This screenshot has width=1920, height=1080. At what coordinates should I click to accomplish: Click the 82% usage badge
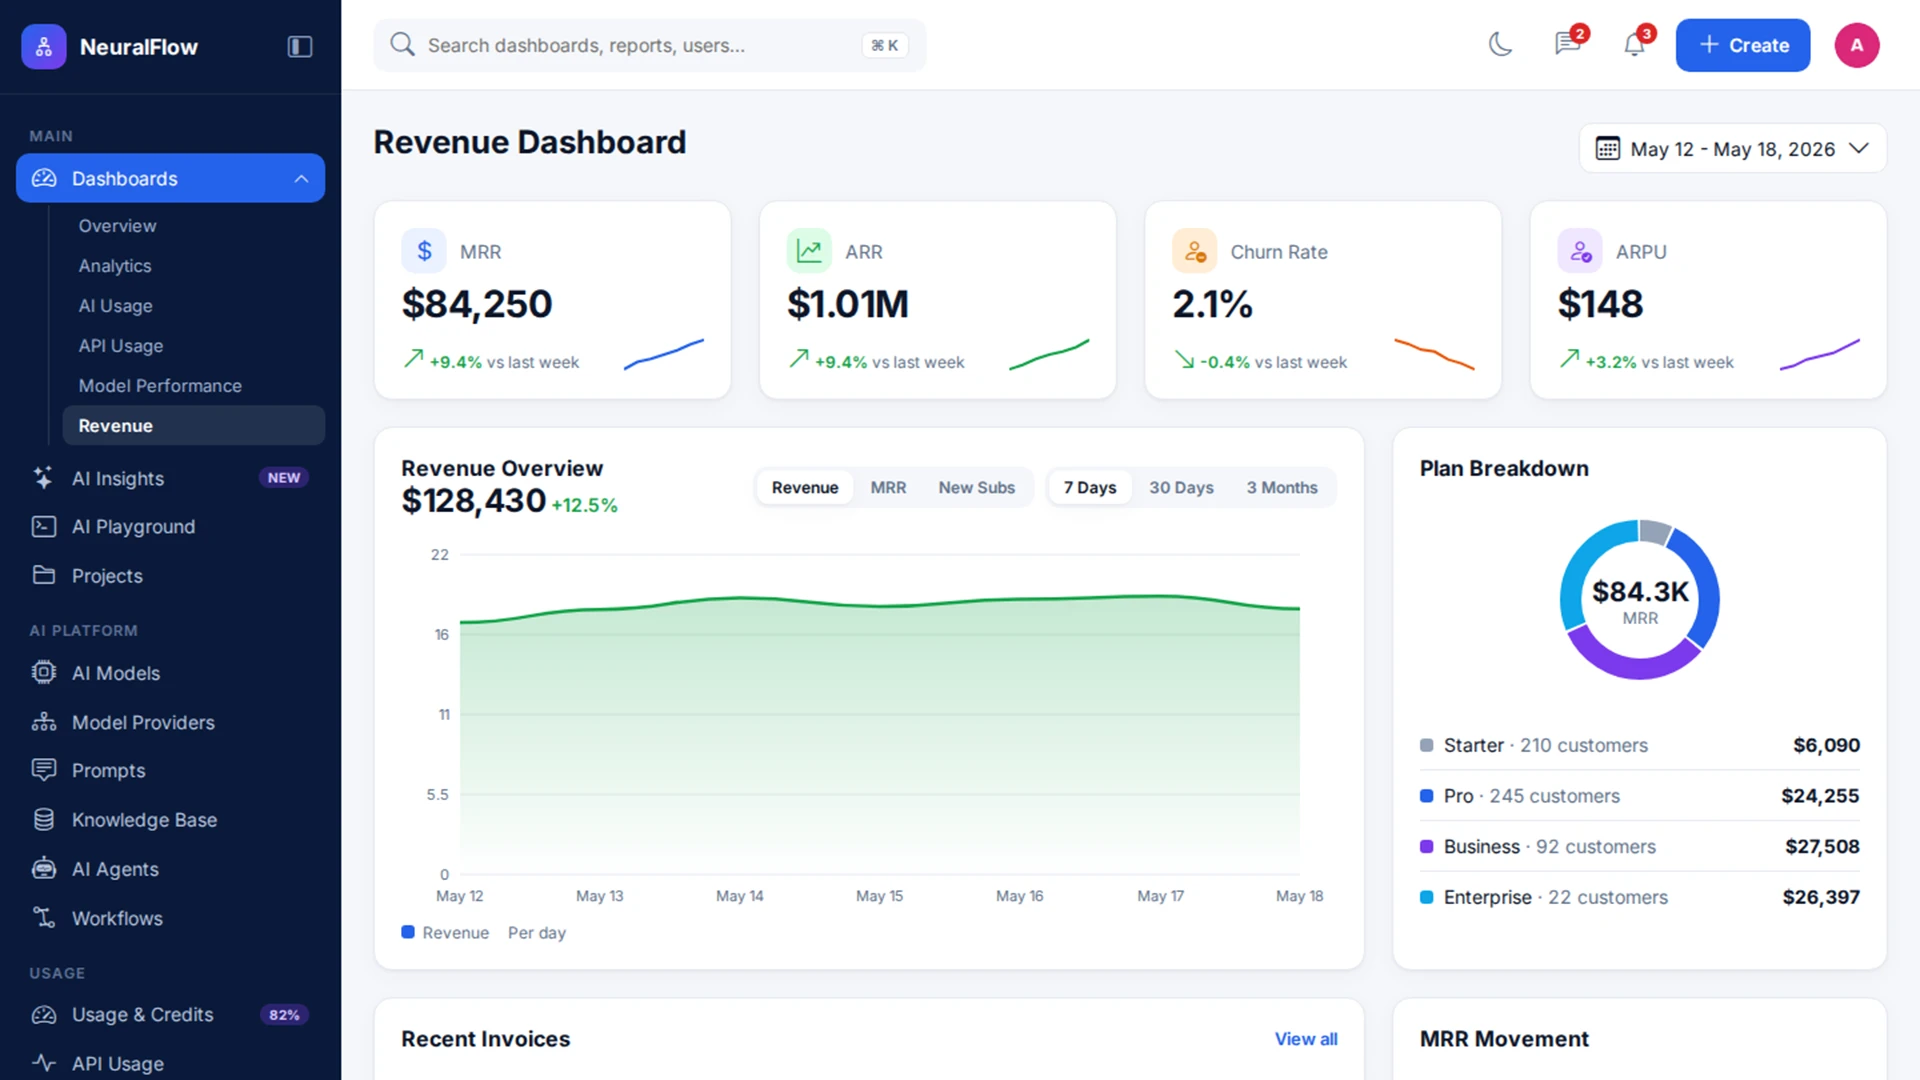click(x=284, y=1014)
